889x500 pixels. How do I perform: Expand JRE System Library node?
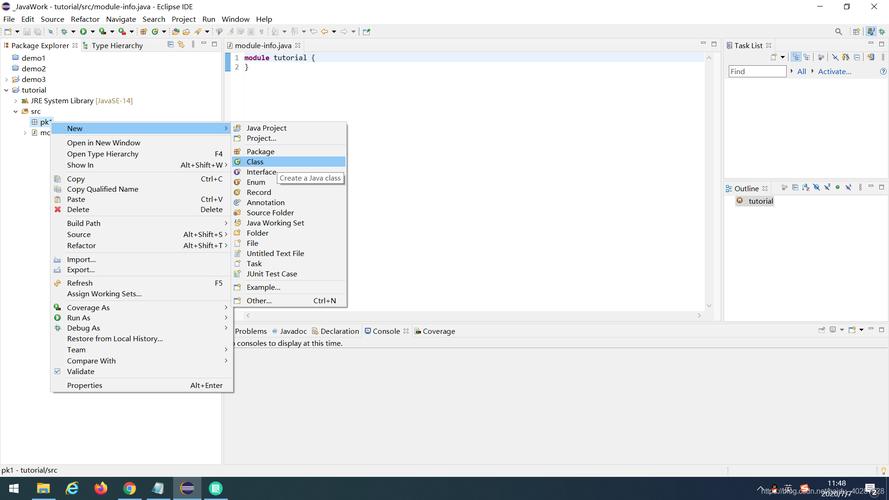16,101
